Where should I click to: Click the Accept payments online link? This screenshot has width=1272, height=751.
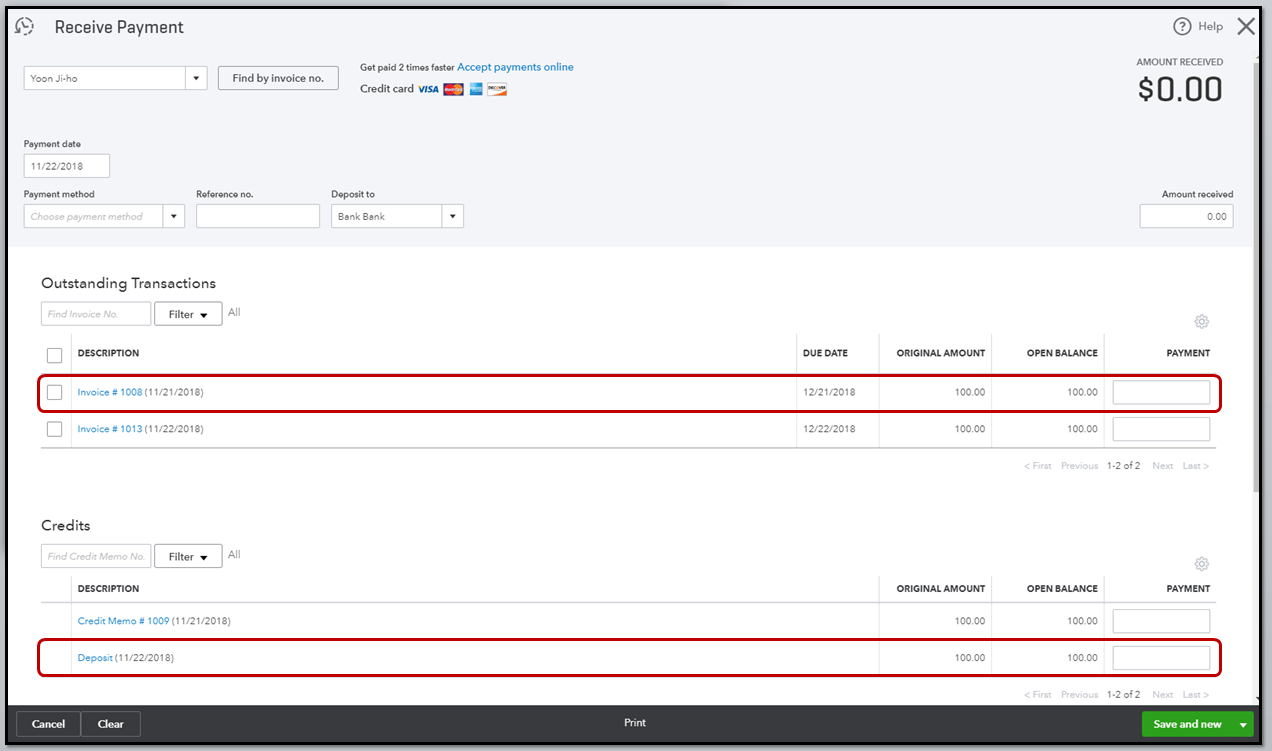coord(515,67)
